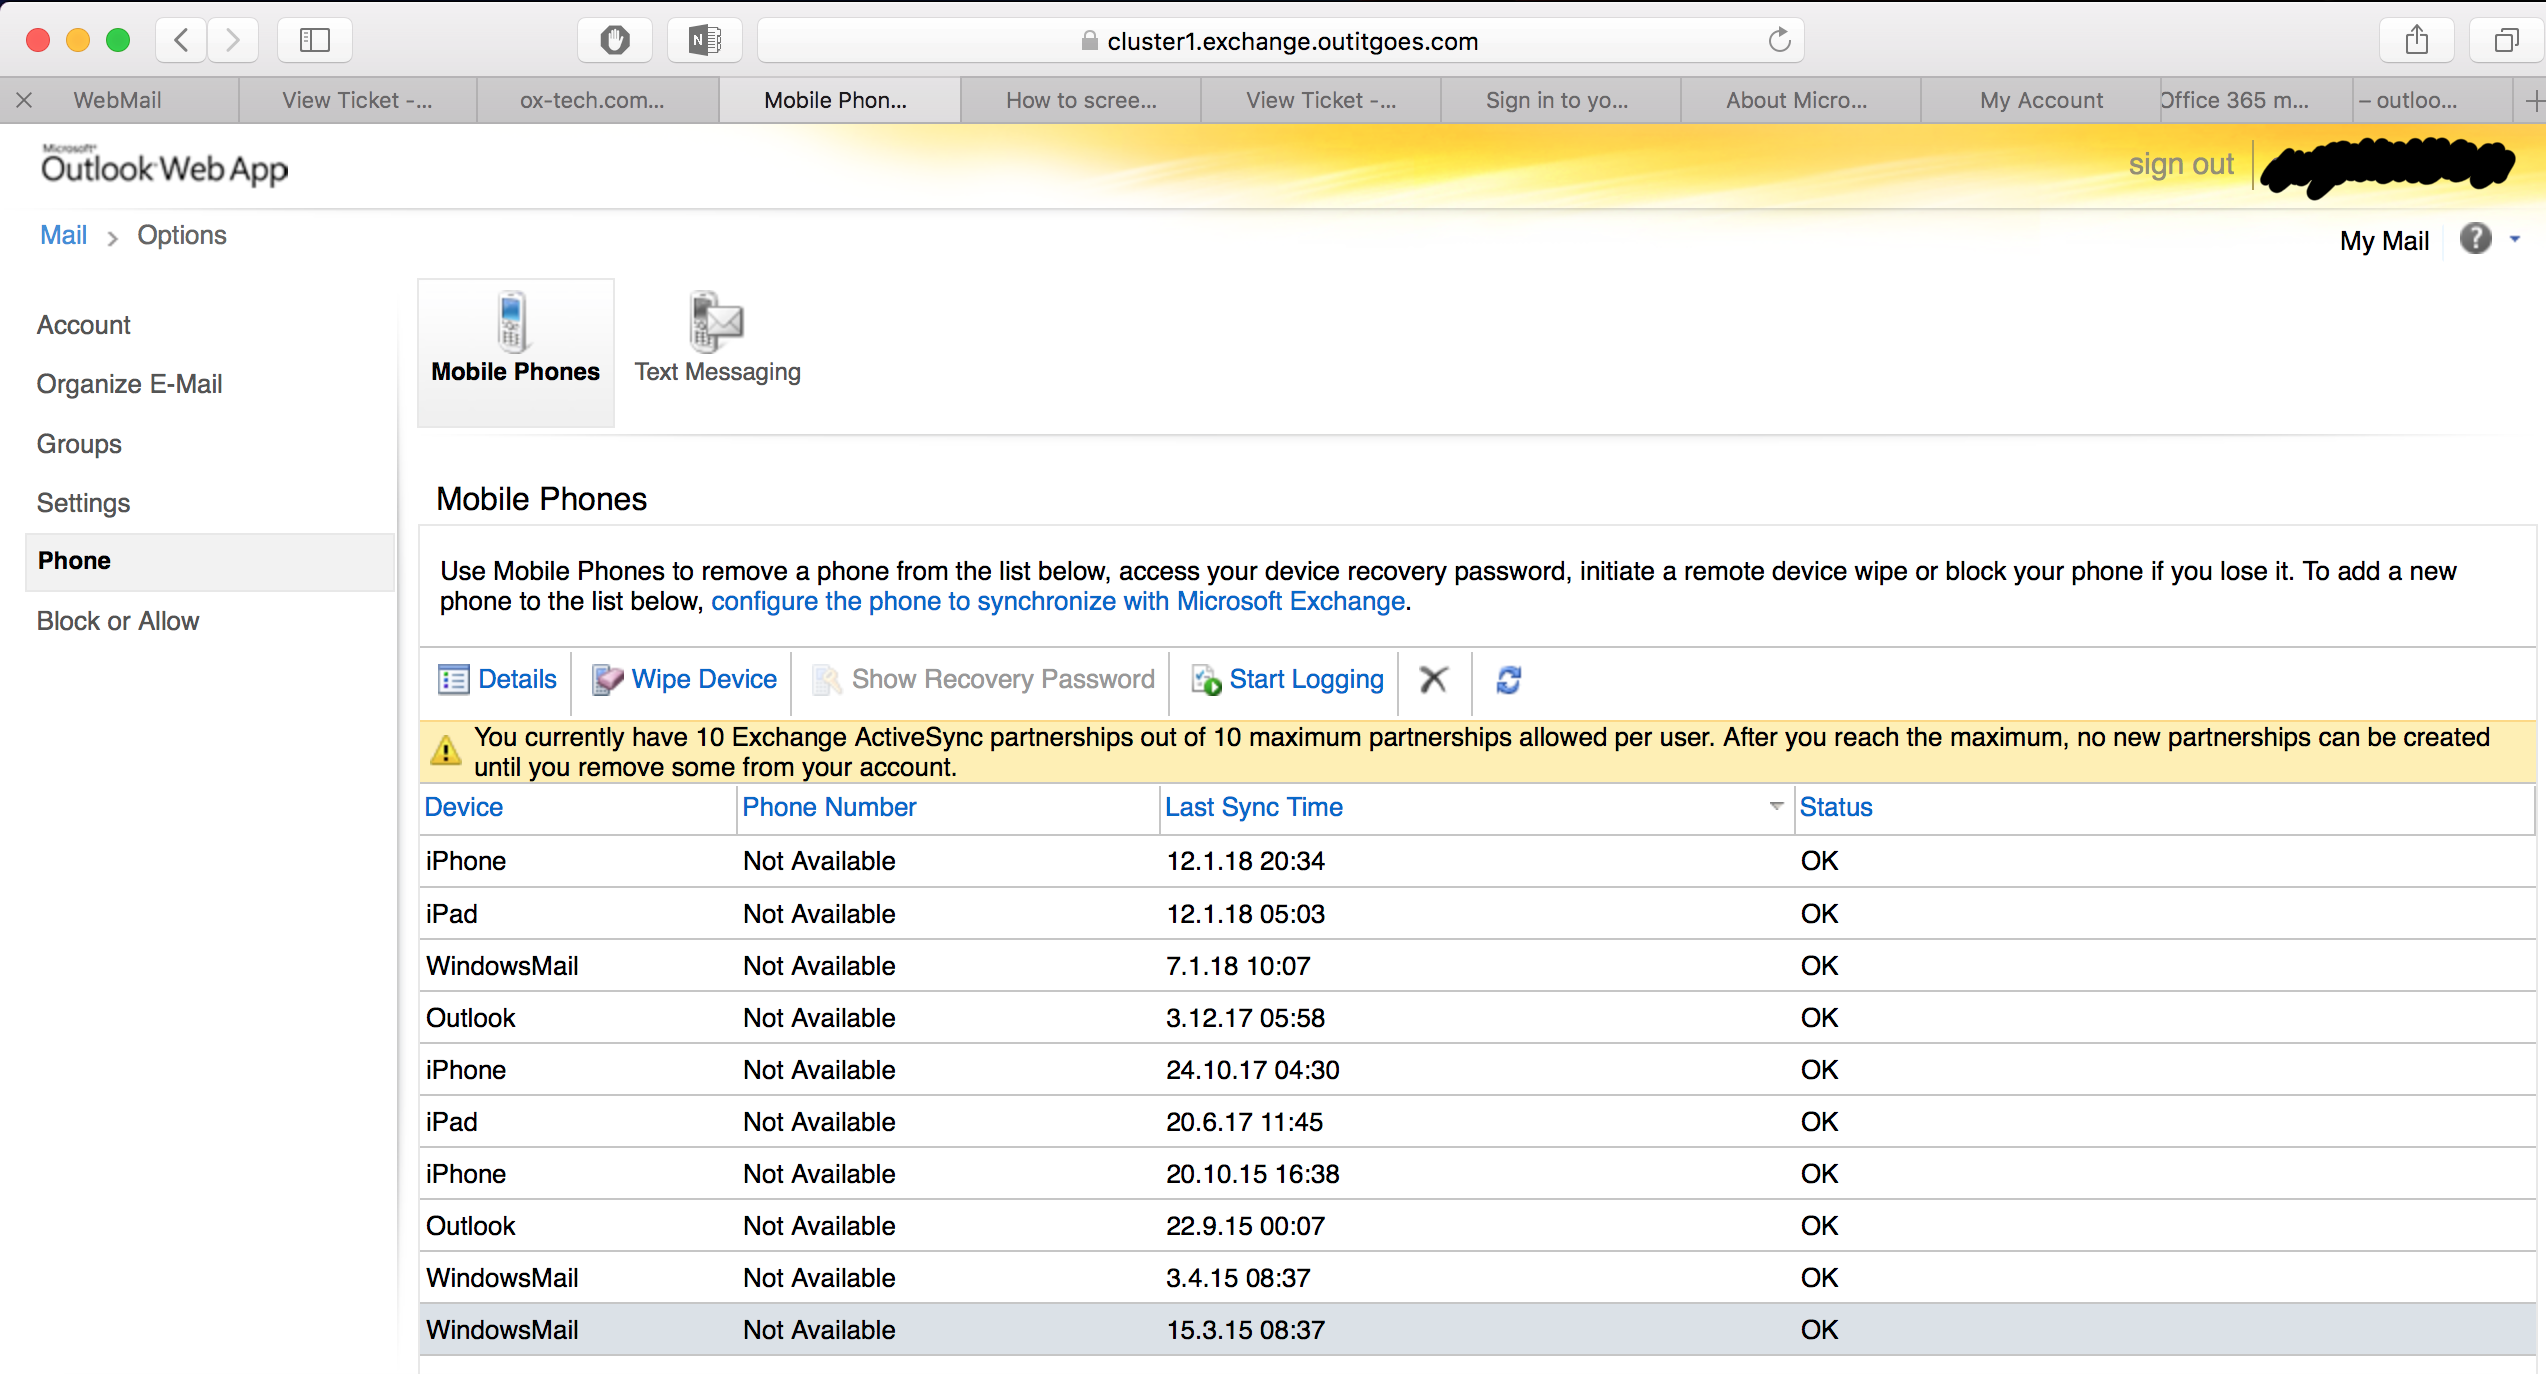2546x1374 pixels.
Task: Click Last Sync Time sort arrow
Action: coord(1776,806)
